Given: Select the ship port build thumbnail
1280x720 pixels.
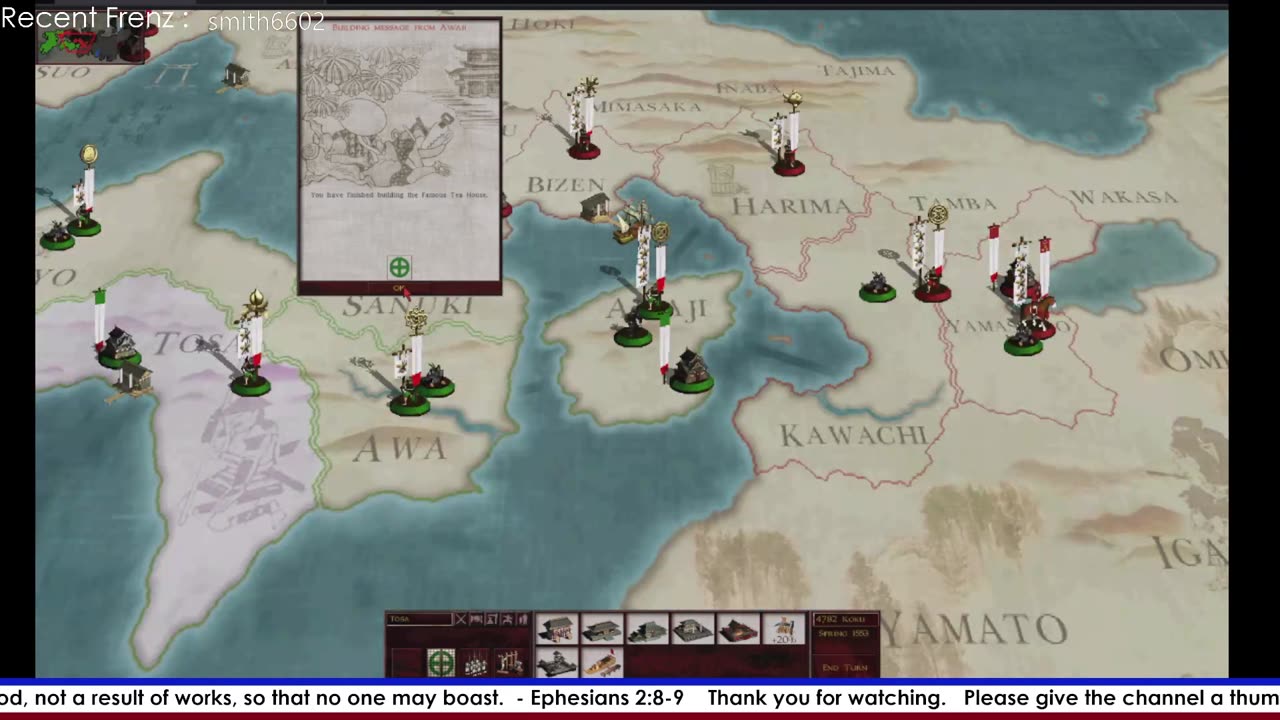Looking at the screenshot, I should [x=602, y=663].
